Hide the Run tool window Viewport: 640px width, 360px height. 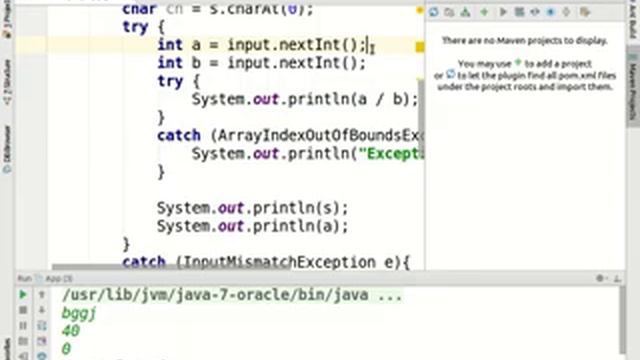[617, 279]
